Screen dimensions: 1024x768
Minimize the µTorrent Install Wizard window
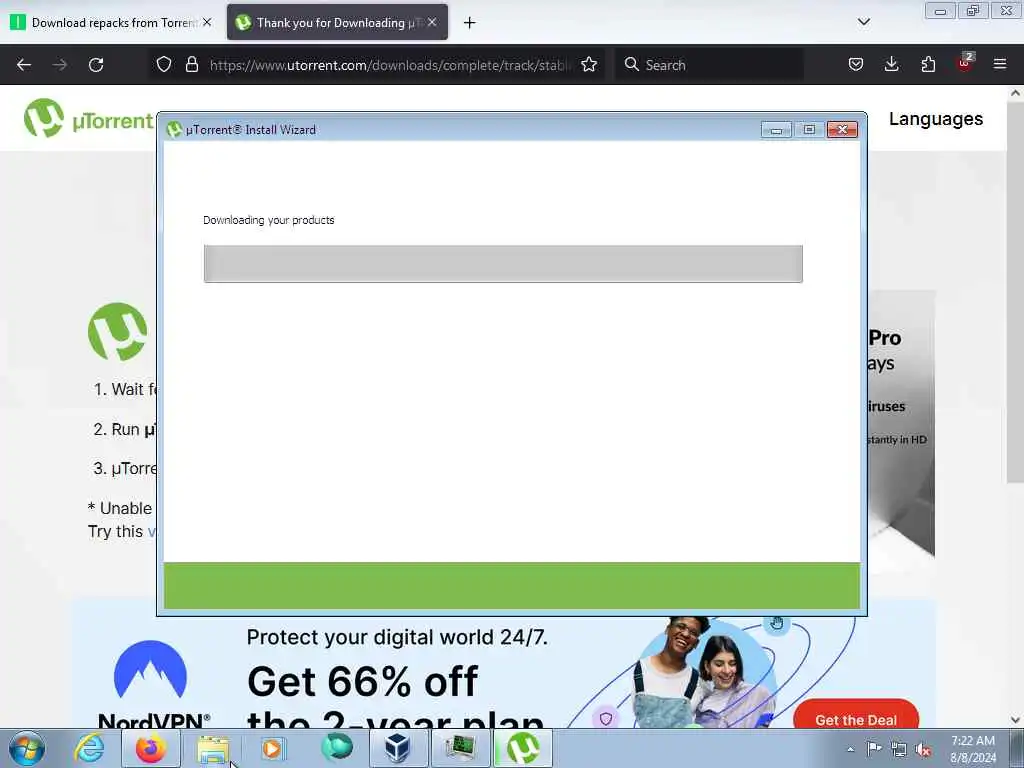(x=776, y=129)
